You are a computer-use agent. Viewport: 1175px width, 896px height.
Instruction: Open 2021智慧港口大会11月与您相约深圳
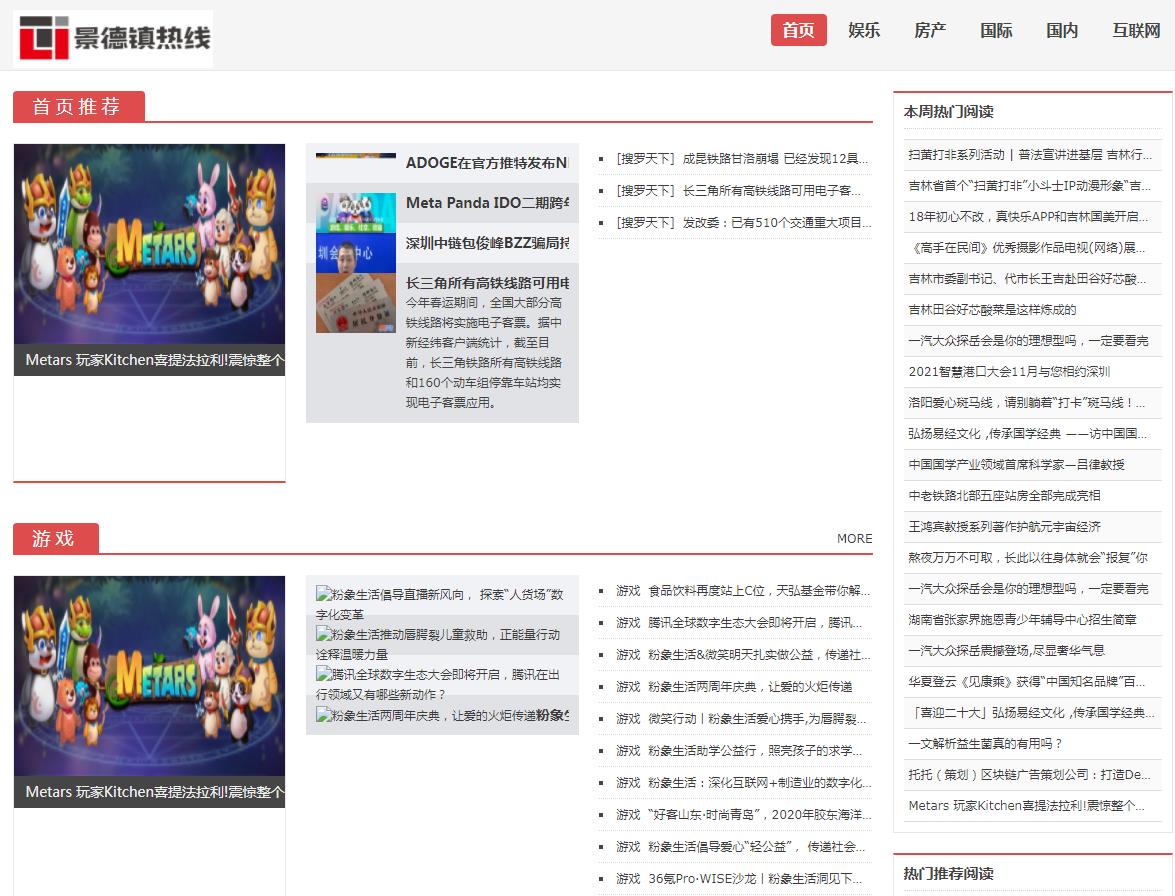coord(1009,372)
